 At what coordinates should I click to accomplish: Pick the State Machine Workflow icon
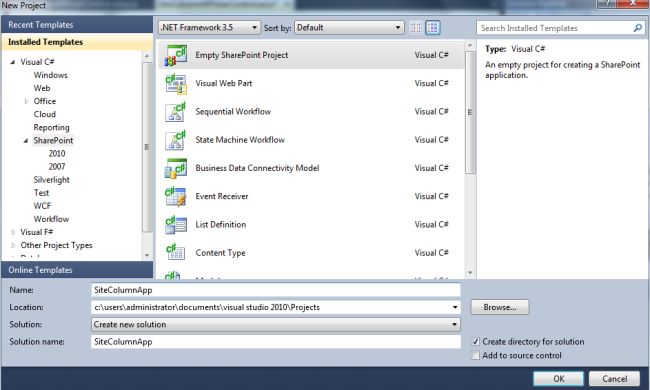point(176,140)
